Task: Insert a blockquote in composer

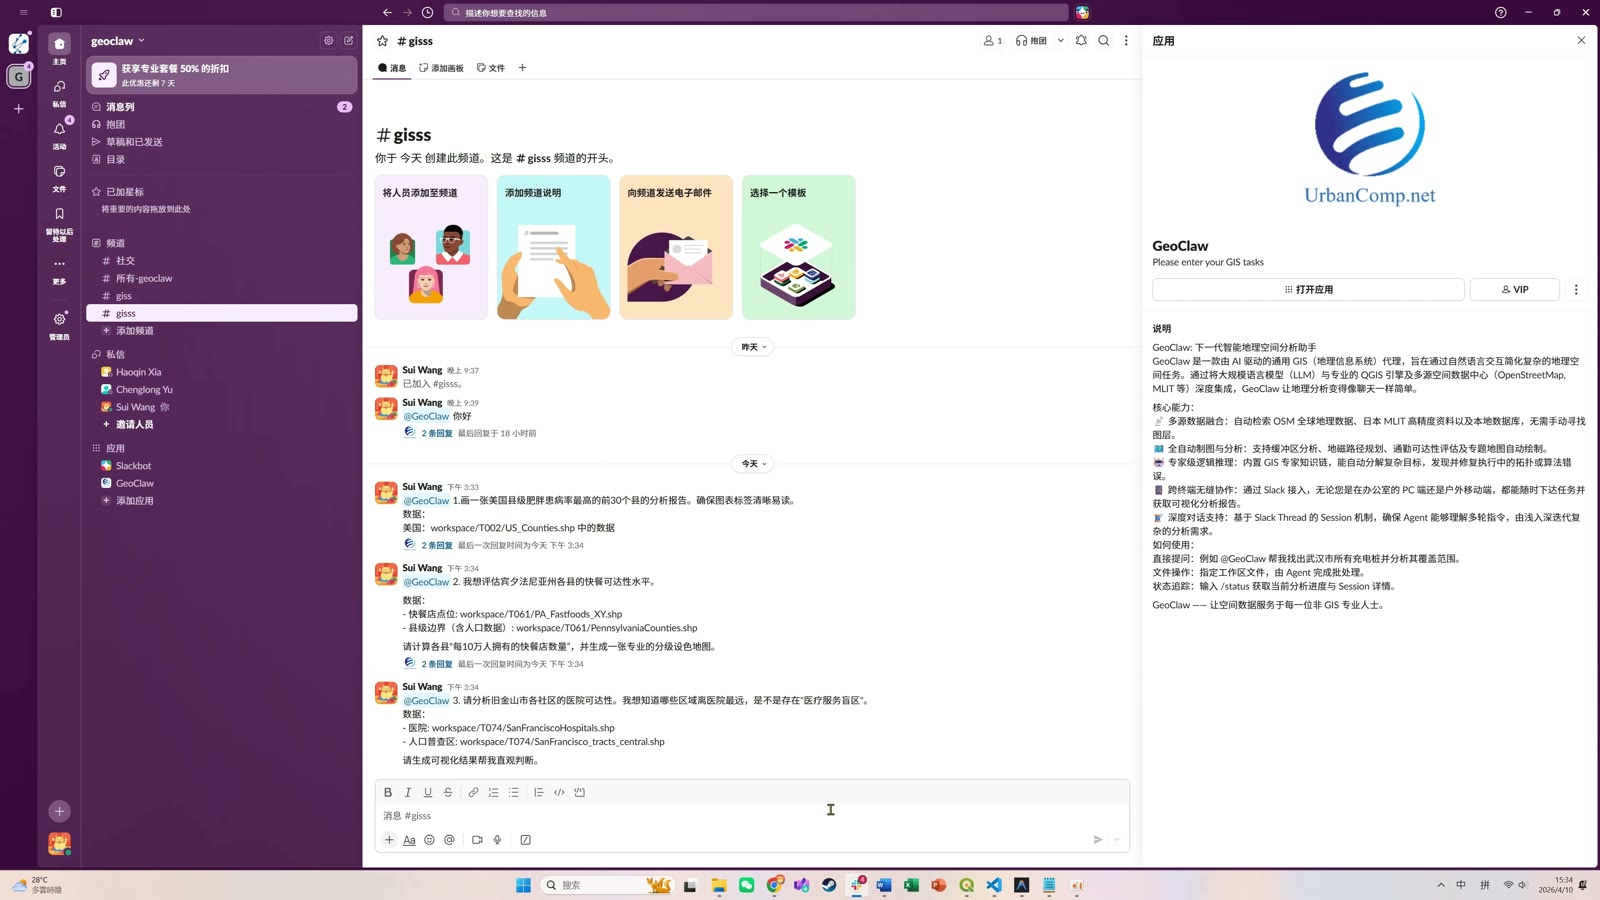Action: coord(539,792)
